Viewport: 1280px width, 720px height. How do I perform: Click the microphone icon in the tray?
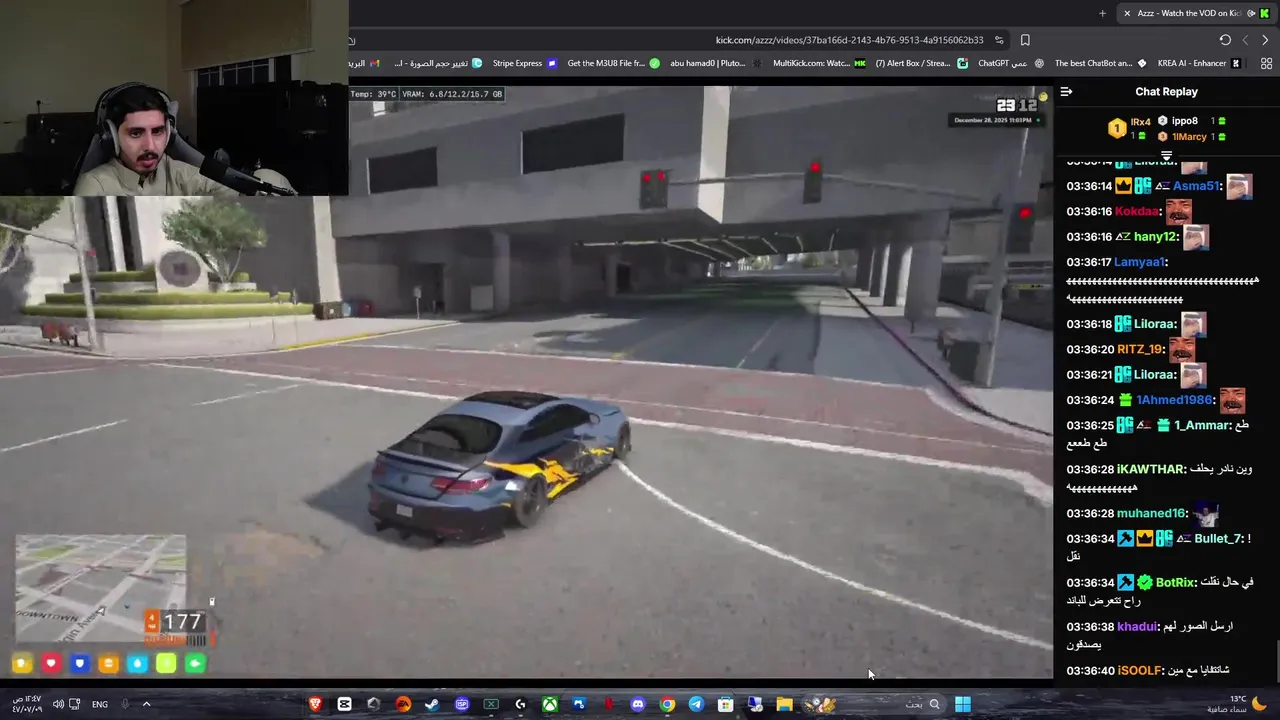click(x=125, y=704)
